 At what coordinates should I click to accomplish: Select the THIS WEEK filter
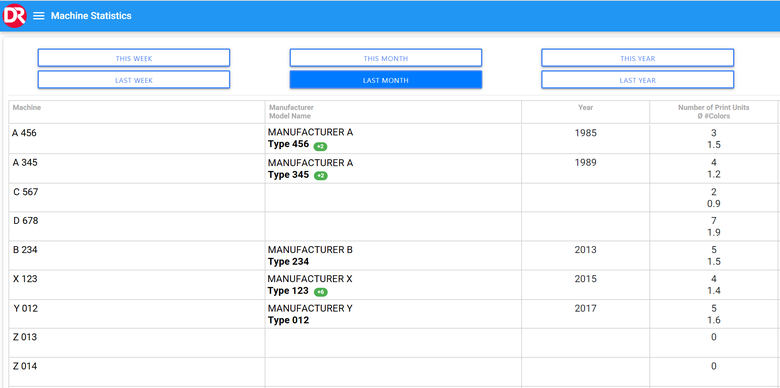click(x=134, y=58)
